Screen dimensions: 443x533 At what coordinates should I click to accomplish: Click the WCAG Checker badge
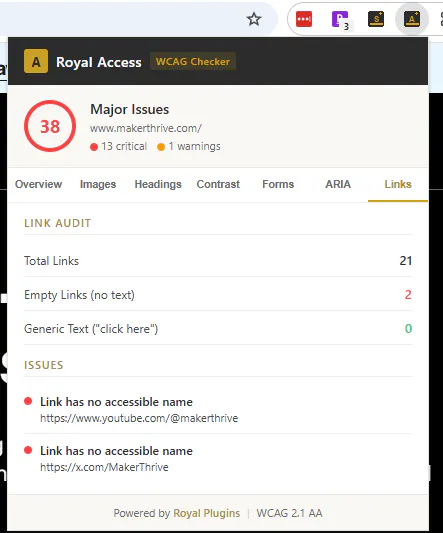[x=193, y=62]
